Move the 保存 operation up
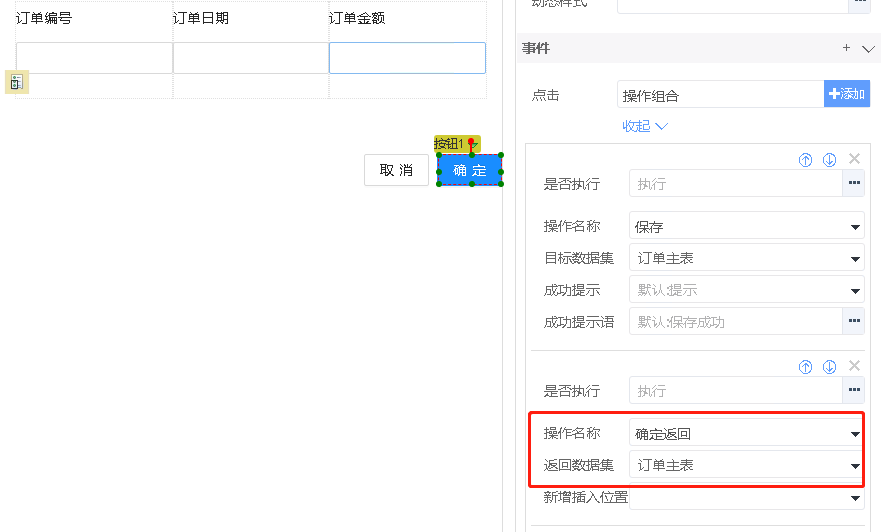The width and height of the screenshot is (881, 532). click(x=806, y=159)
